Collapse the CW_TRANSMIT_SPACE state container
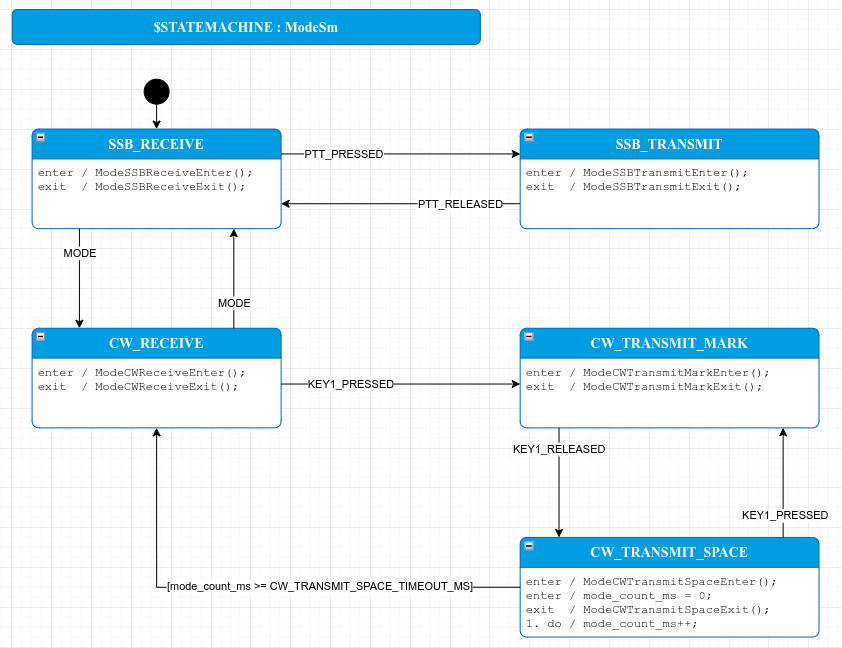The width and height of the screenshot is (842, 648). point(529,546)
